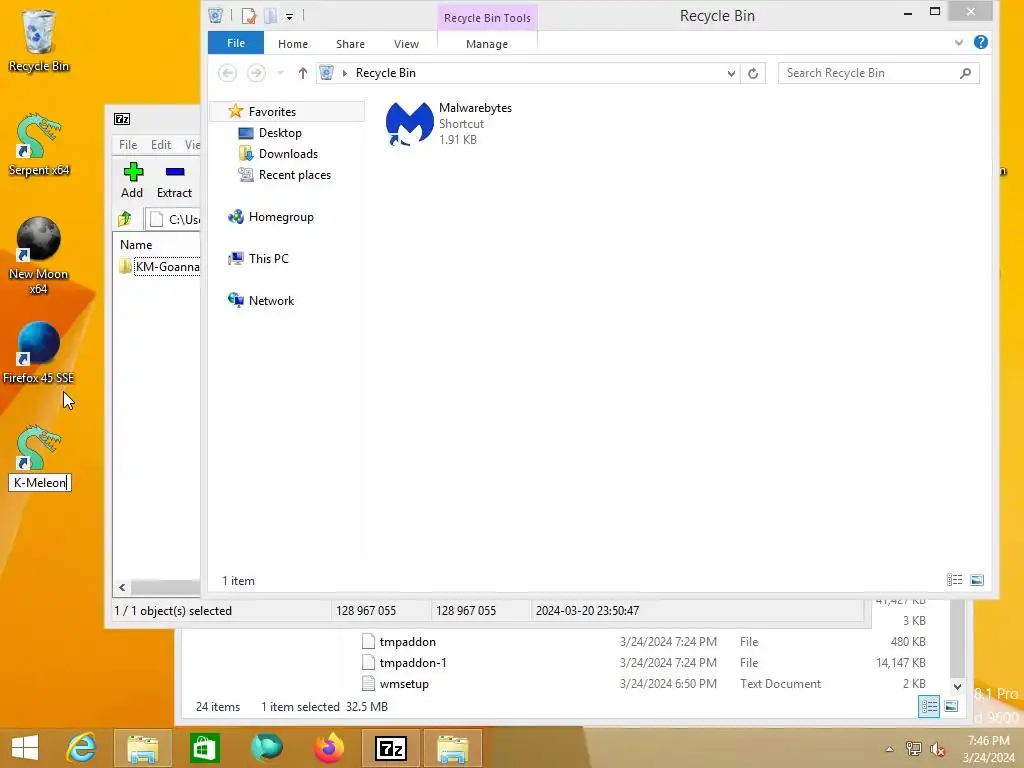This screenshot has width=1024, height=768.
Task: Click the New folder quick access icon
Action: click(270, 16)
